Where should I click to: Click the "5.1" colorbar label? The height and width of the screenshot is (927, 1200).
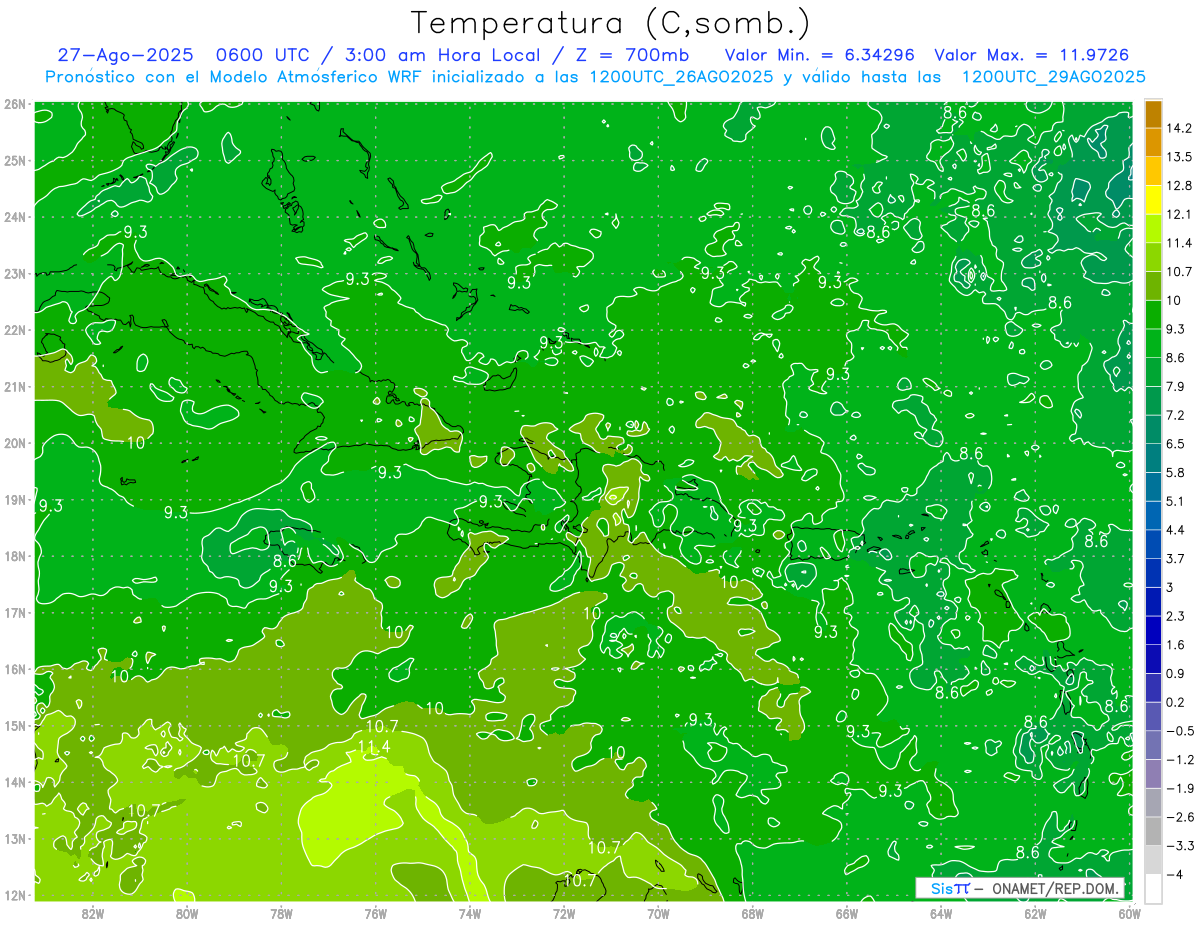tap(1176, 501)
